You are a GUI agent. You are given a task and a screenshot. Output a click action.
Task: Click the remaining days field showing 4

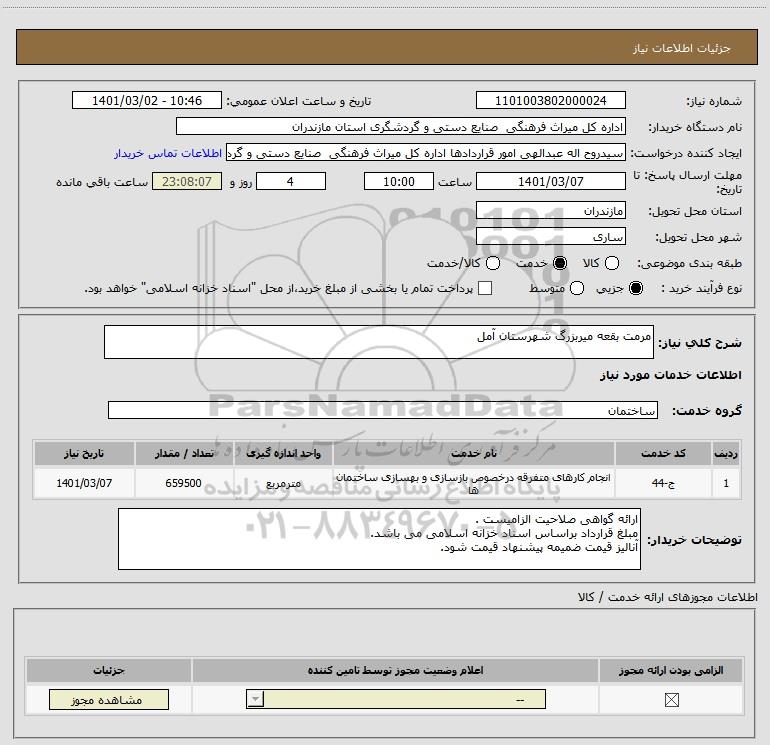[x=291, y=181]
